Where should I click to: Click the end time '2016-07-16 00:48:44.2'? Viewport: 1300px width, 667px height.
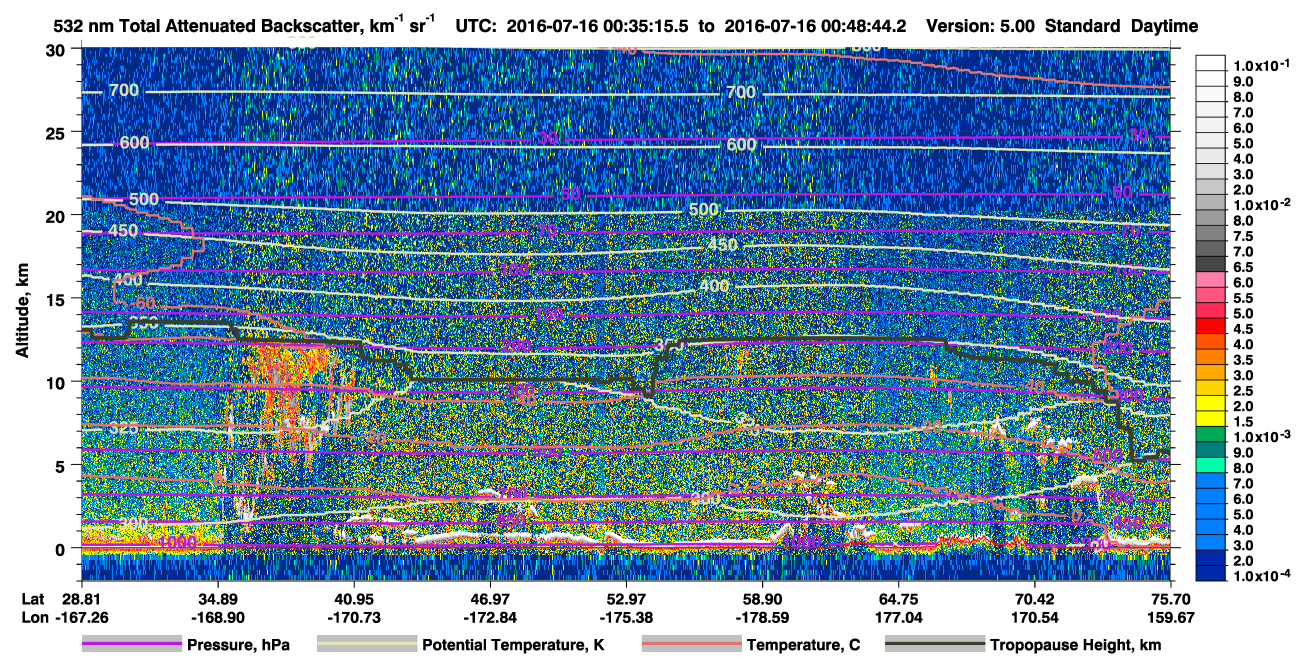(x=816, y=26)
